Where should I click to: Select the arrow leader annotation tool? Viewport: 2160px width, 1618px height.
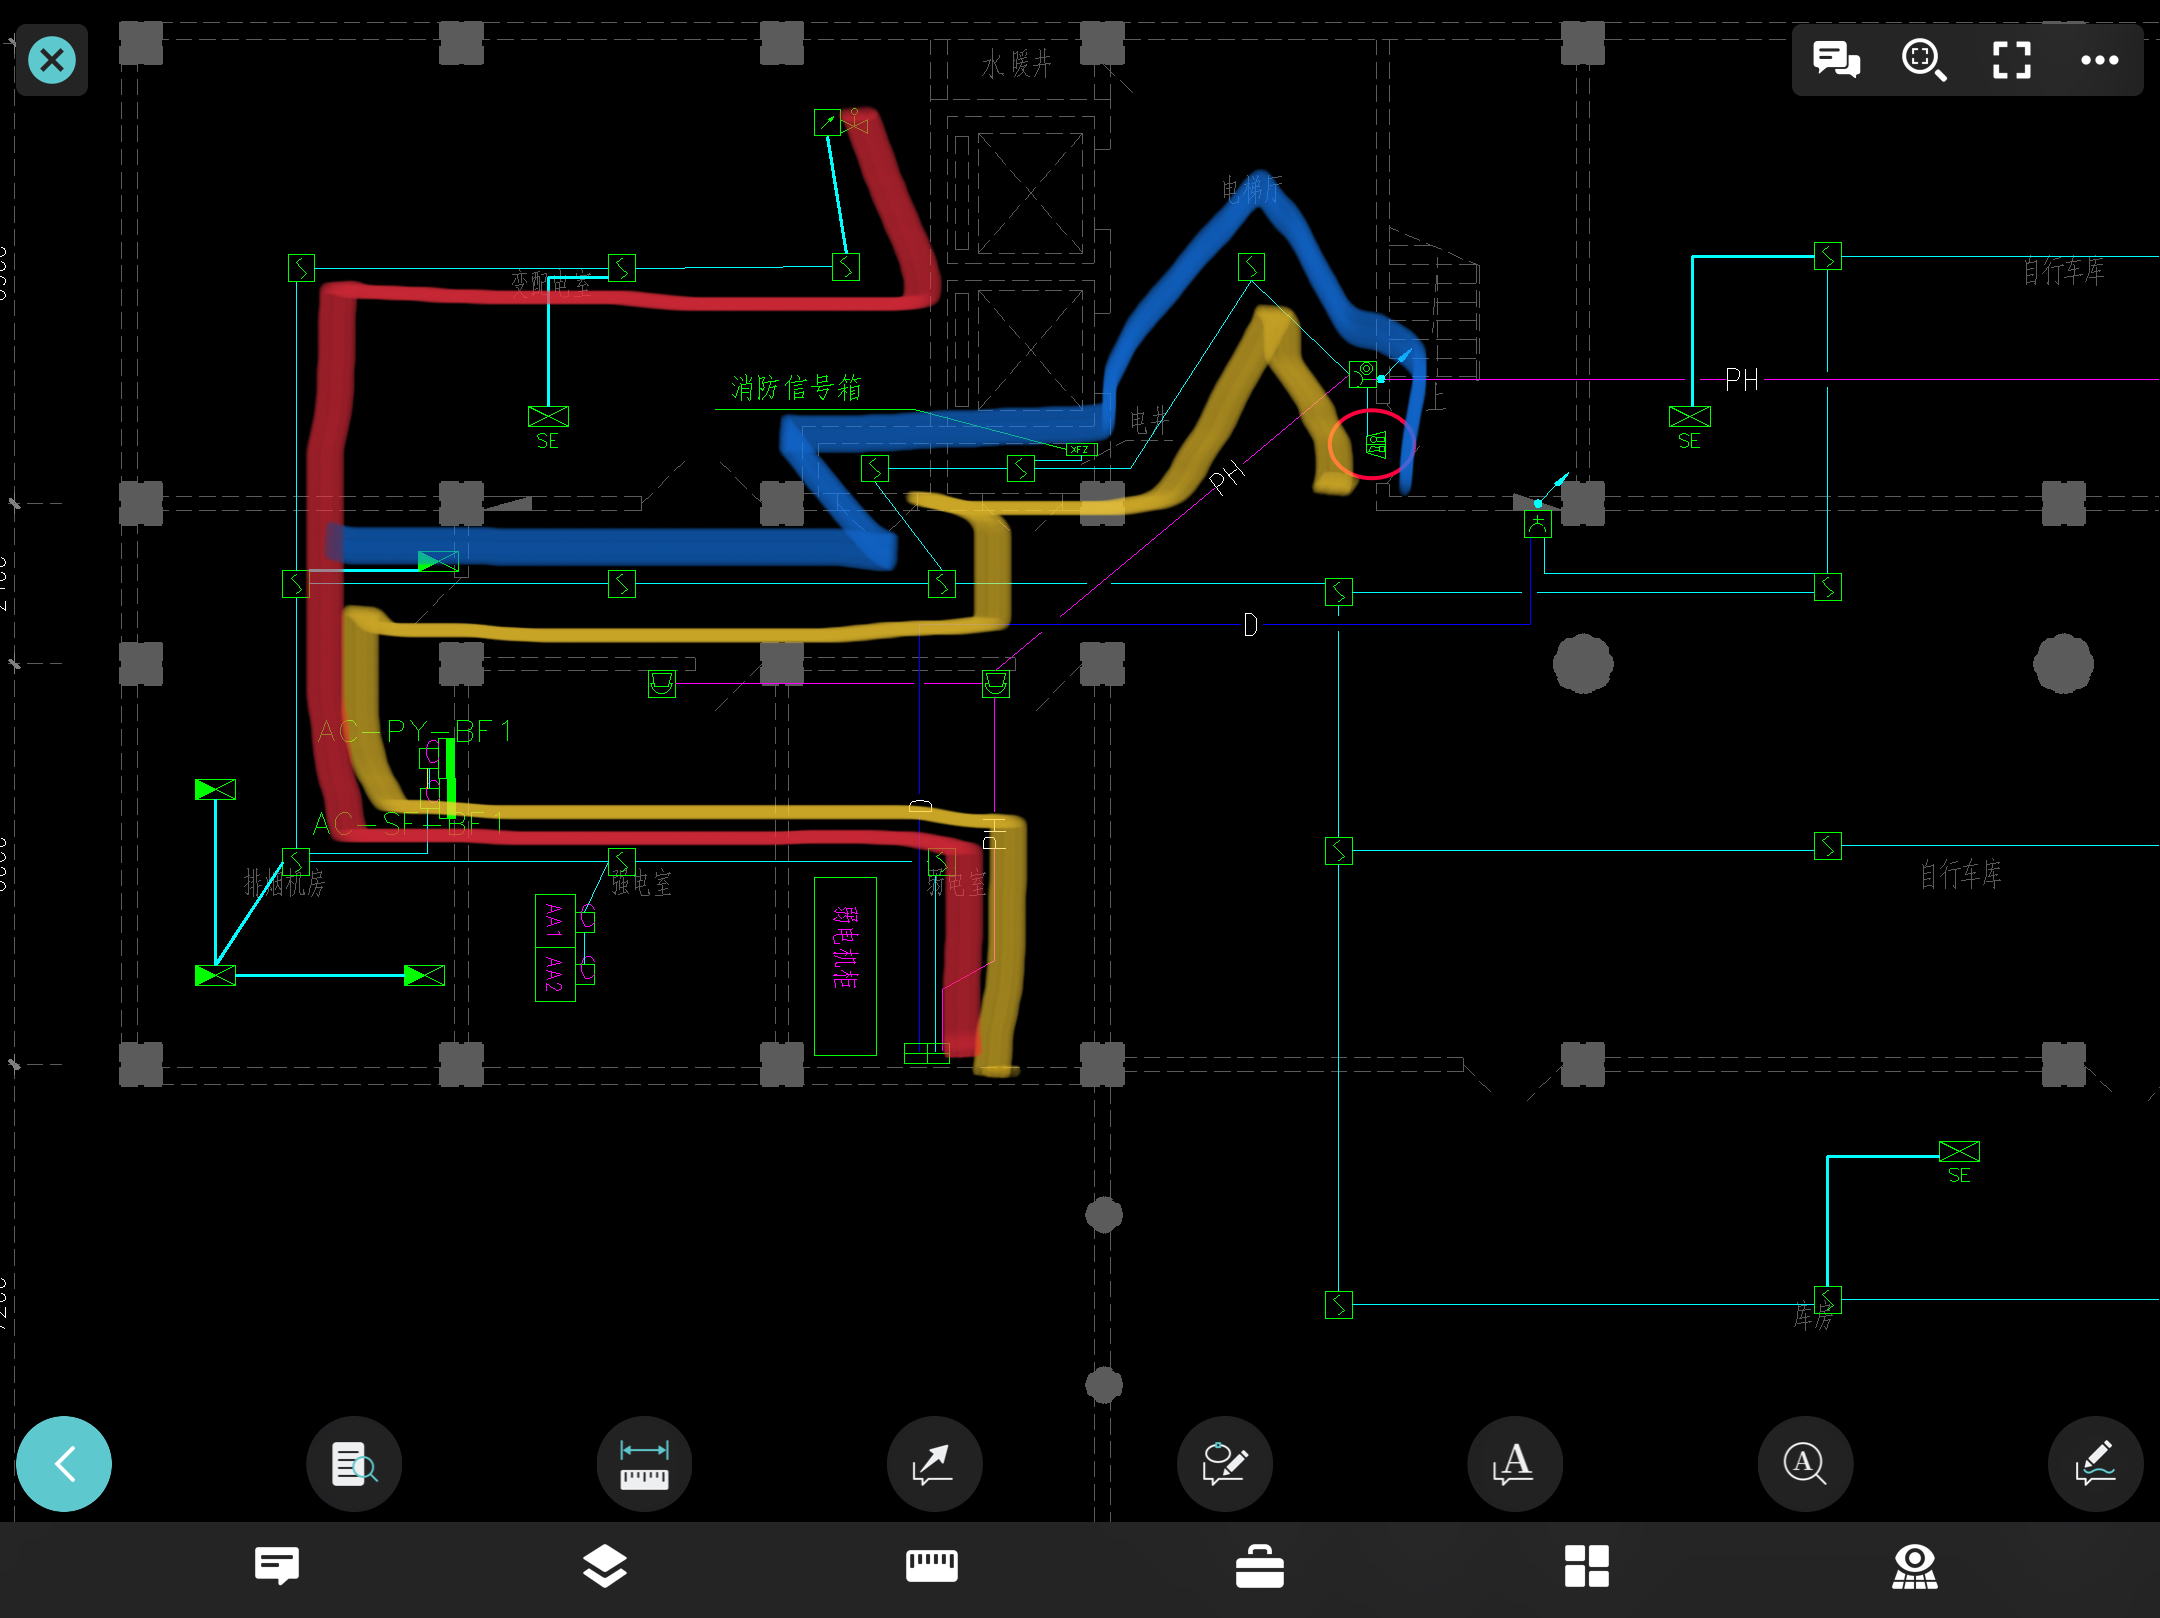click(x=934, y=1464)
